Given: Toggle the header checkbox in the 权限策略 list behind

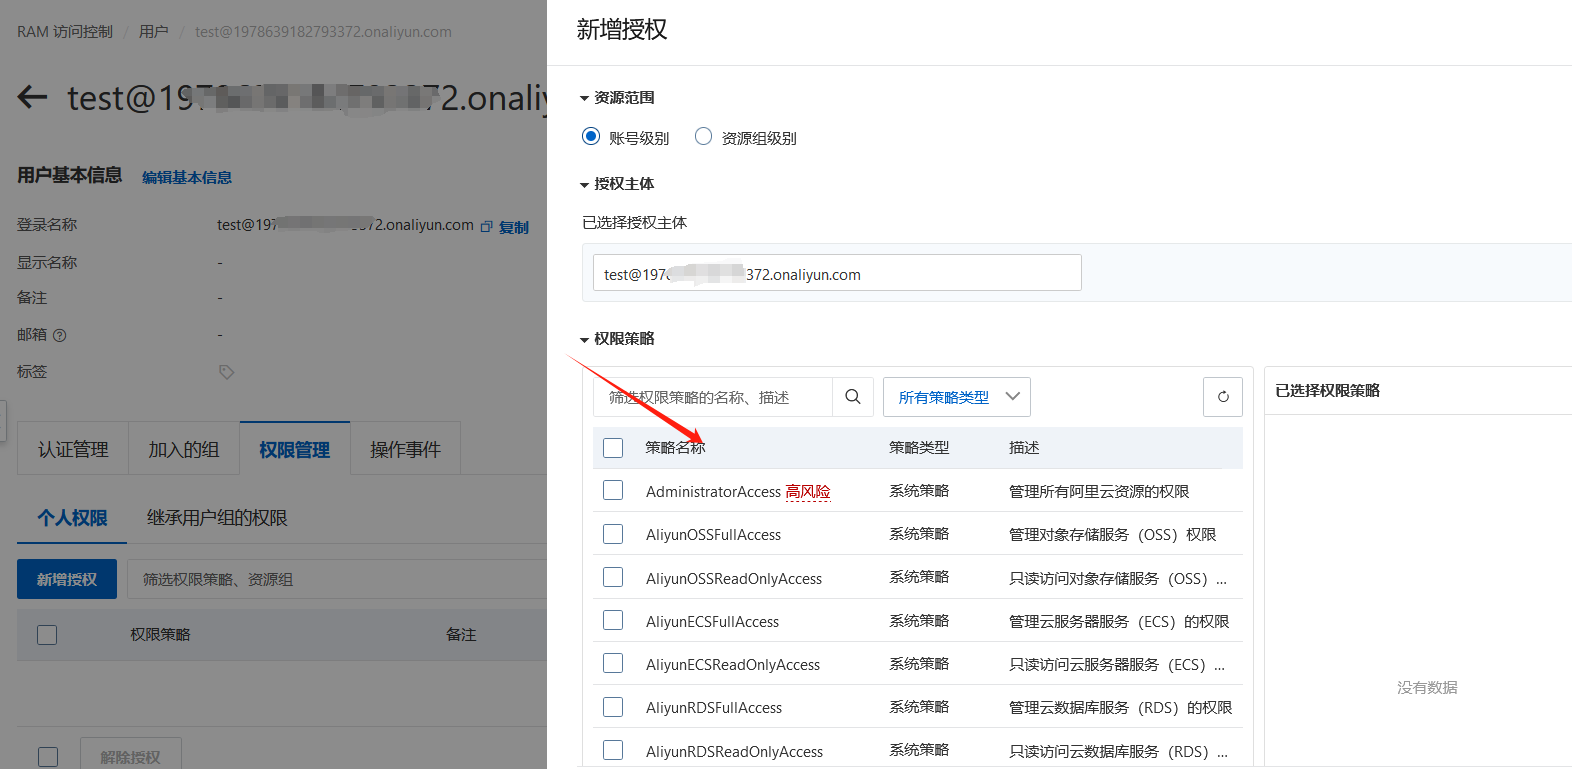Looking at the screenshot, I should (47, 635).
